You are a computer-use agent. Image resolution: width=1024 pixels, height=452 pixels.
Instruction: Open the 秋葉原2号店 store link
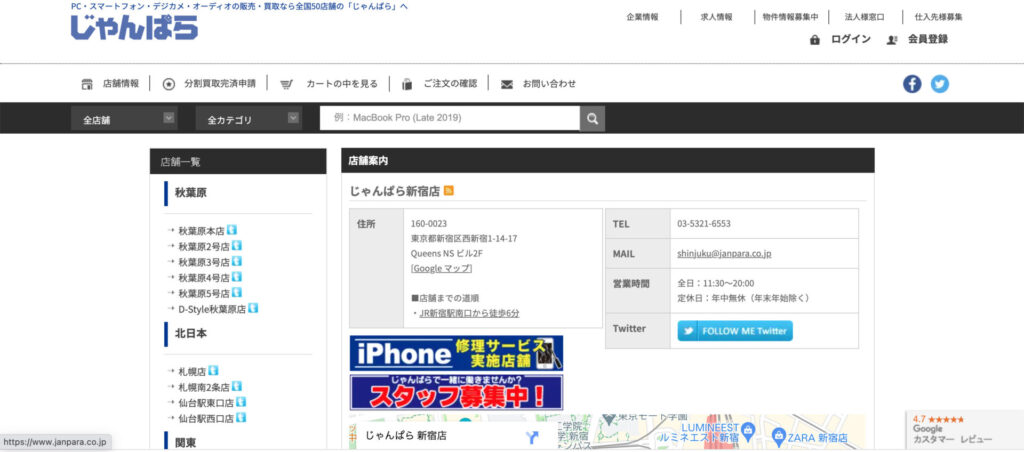click(204, 246)
